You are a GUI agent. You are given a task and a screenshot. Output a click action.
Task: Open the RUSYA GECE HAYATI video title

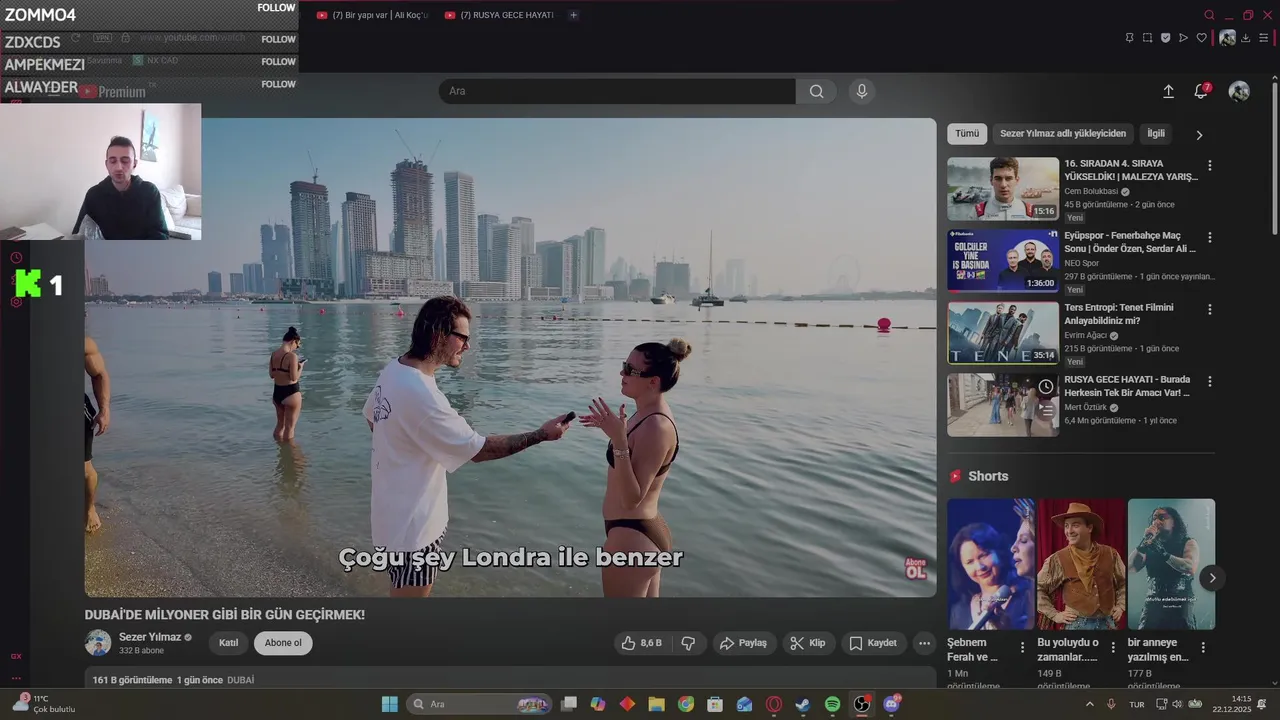coord(1127,386)
